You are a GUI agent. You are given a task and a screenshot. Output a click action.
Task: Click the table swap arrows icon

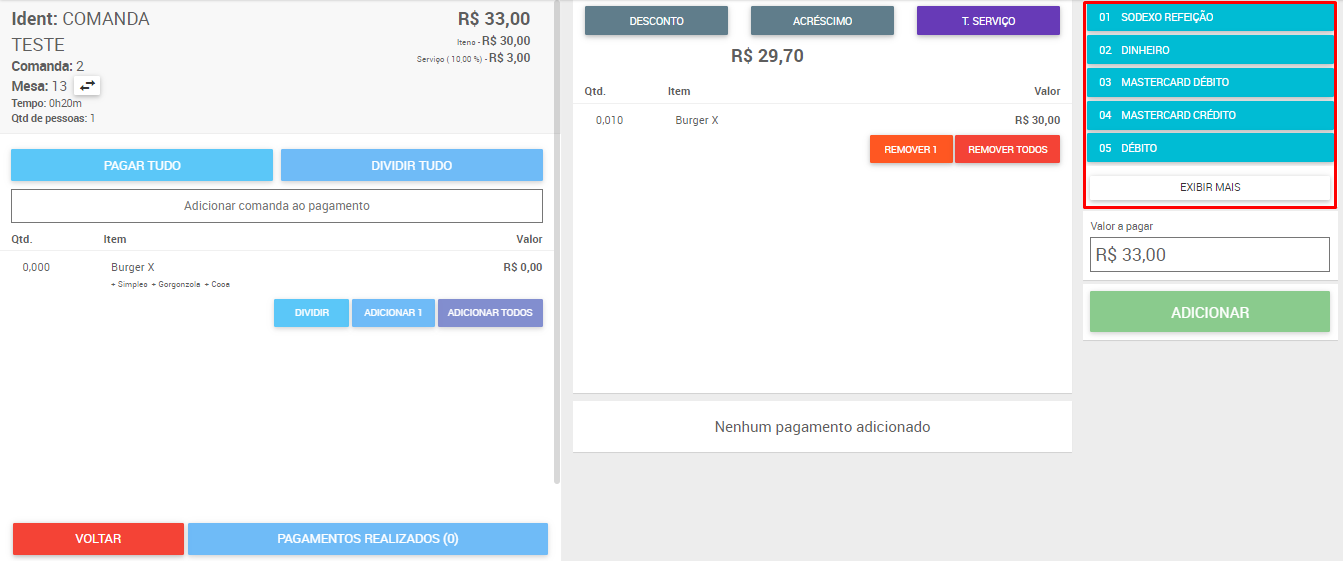coord(88,86)
